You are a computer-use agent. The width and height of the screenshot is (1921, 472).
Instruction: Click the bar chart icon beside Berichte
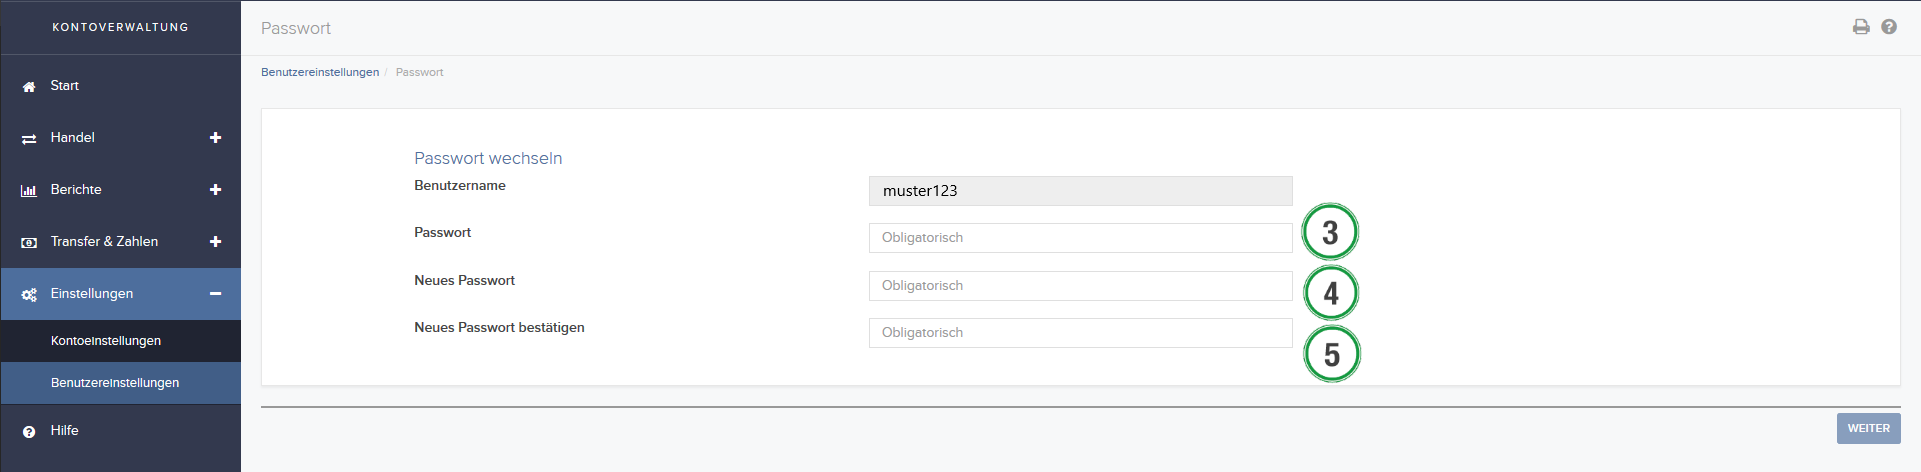pos(29,190)
